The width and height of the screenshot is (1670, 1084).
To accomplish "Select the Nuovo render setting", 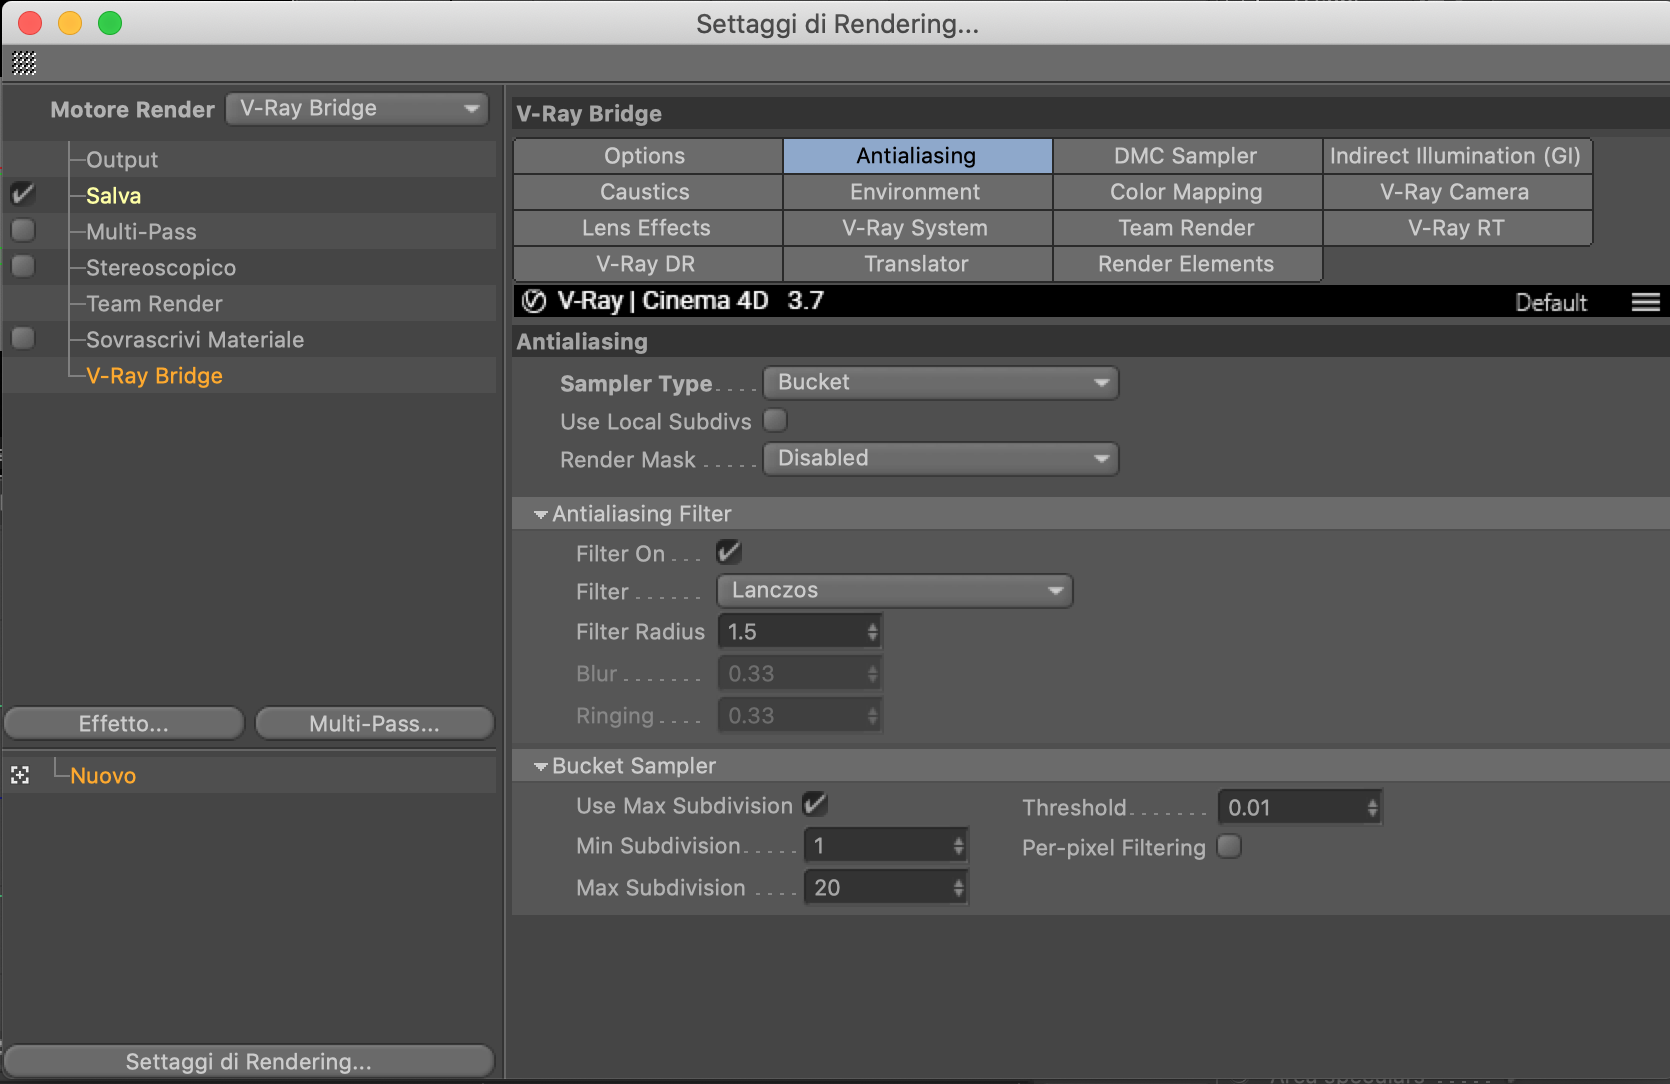I will click(103, 776).
